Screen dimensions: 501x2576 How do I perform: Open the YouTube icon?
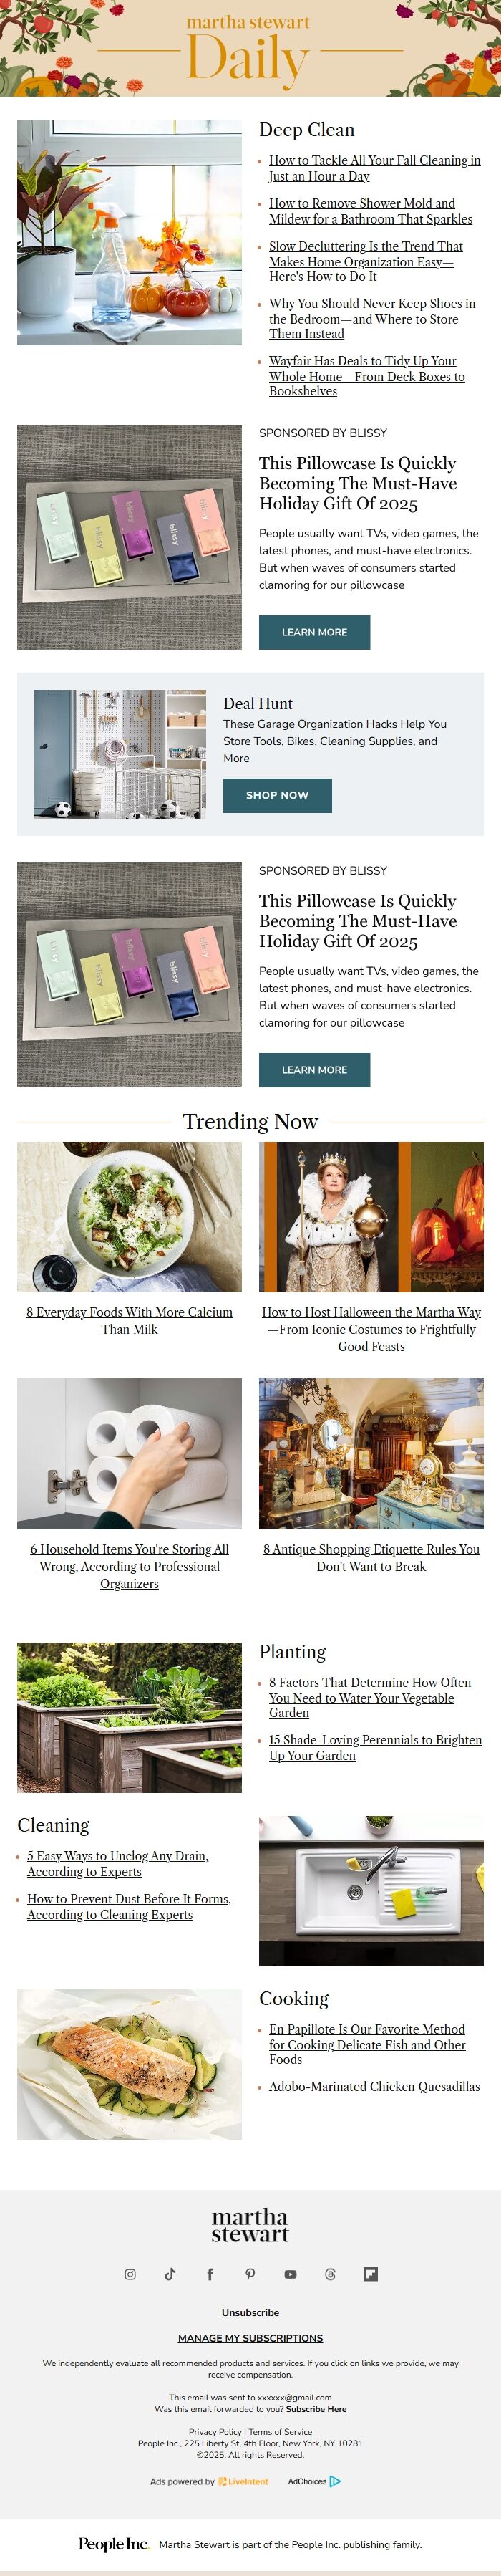(x=290, y=2274)
